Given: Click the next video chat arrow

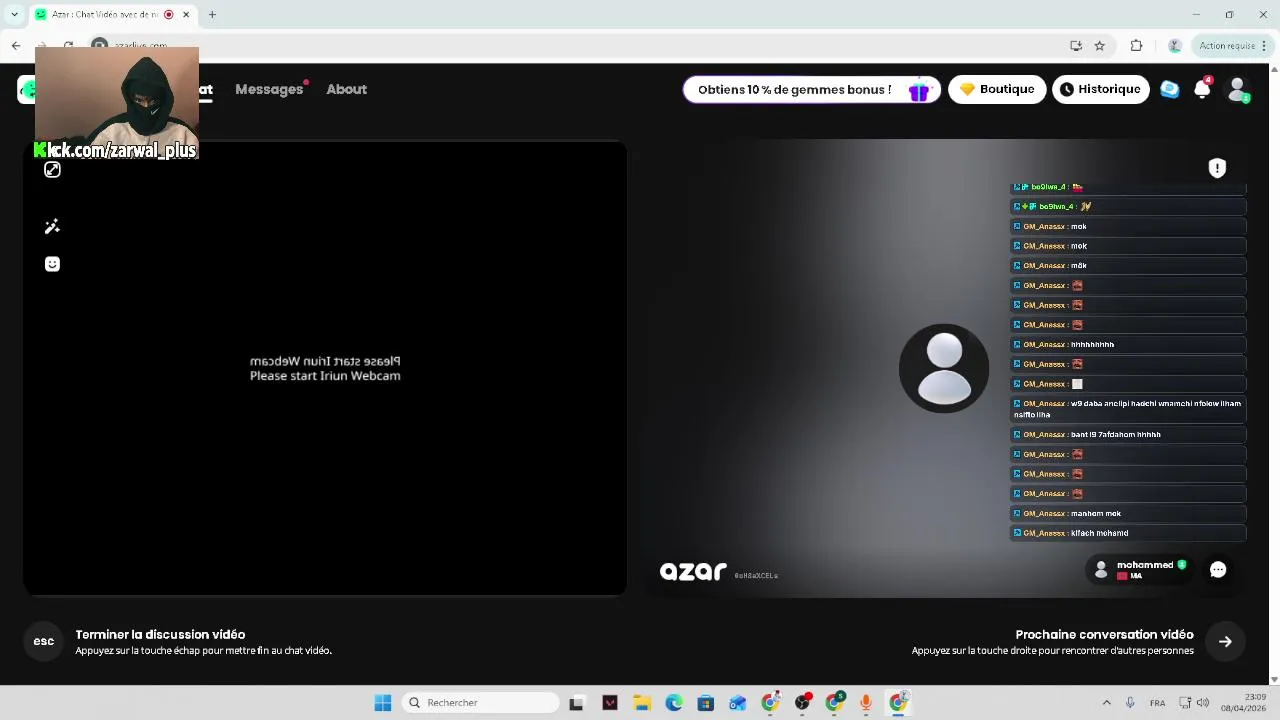Looking at the screenshot, I should pos(1225,642).
